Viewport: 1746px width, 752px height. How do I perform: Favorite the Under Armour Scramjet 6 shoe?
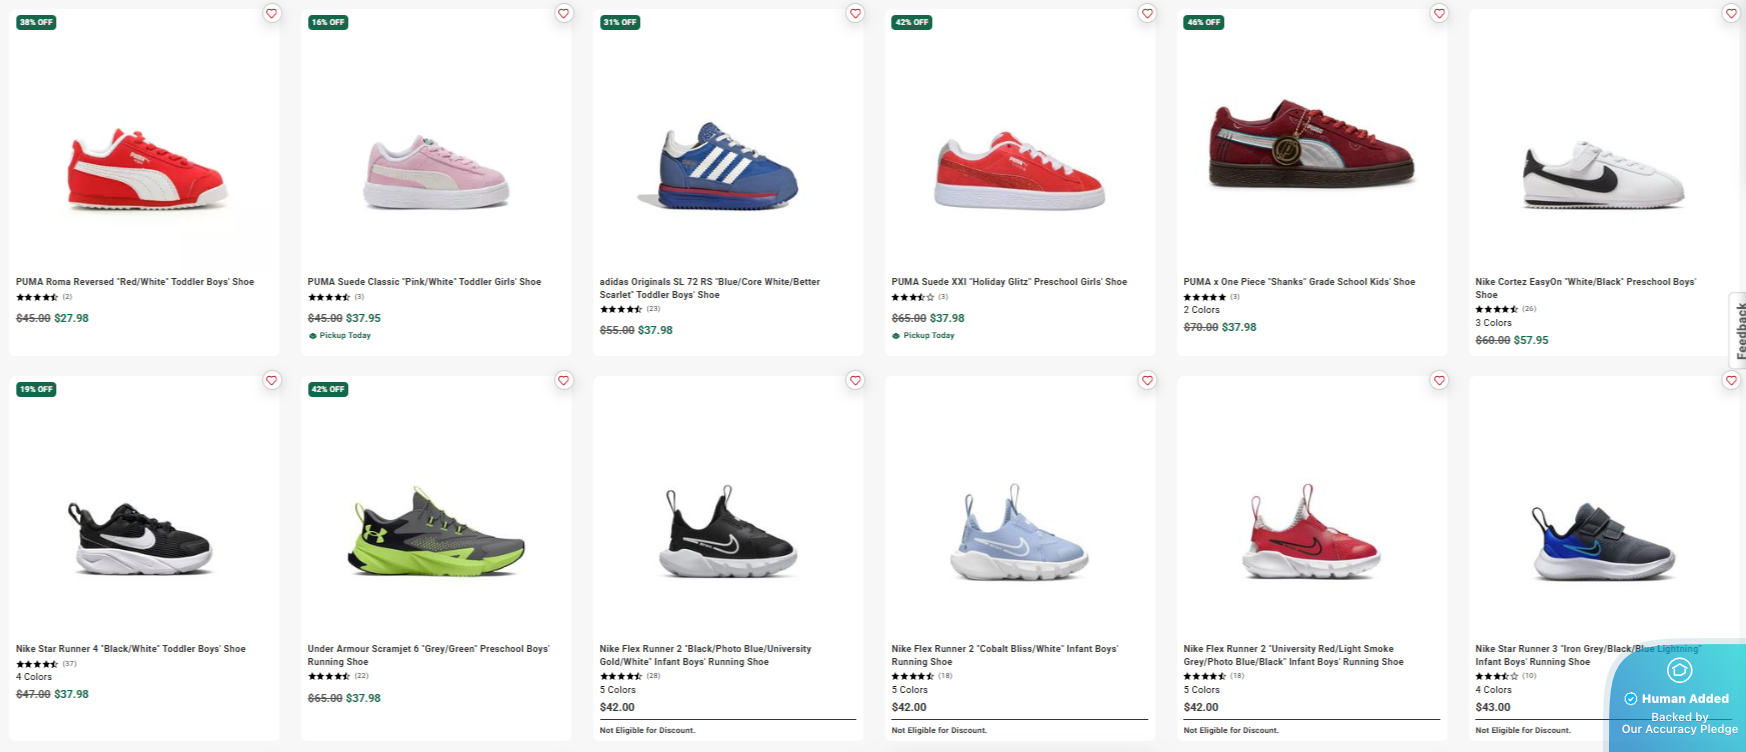(x=563, y=381)
